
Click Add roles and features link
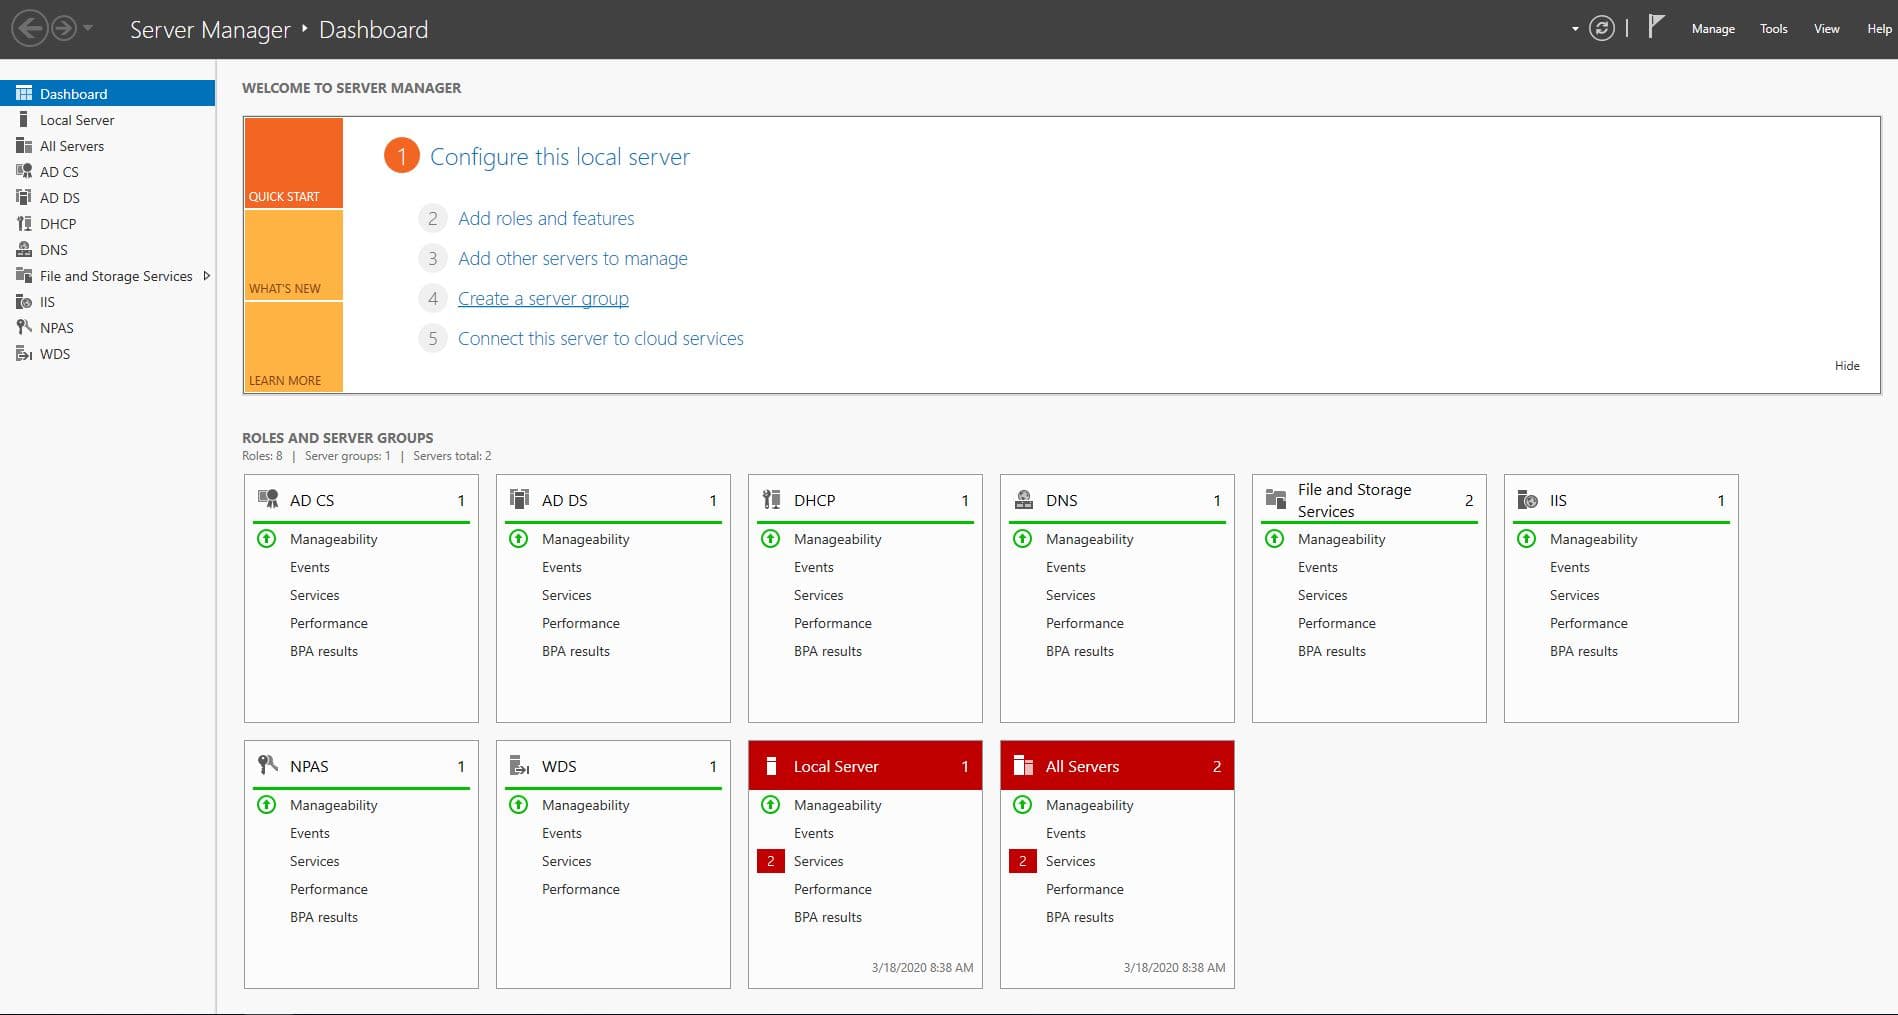tap(546, 218)
